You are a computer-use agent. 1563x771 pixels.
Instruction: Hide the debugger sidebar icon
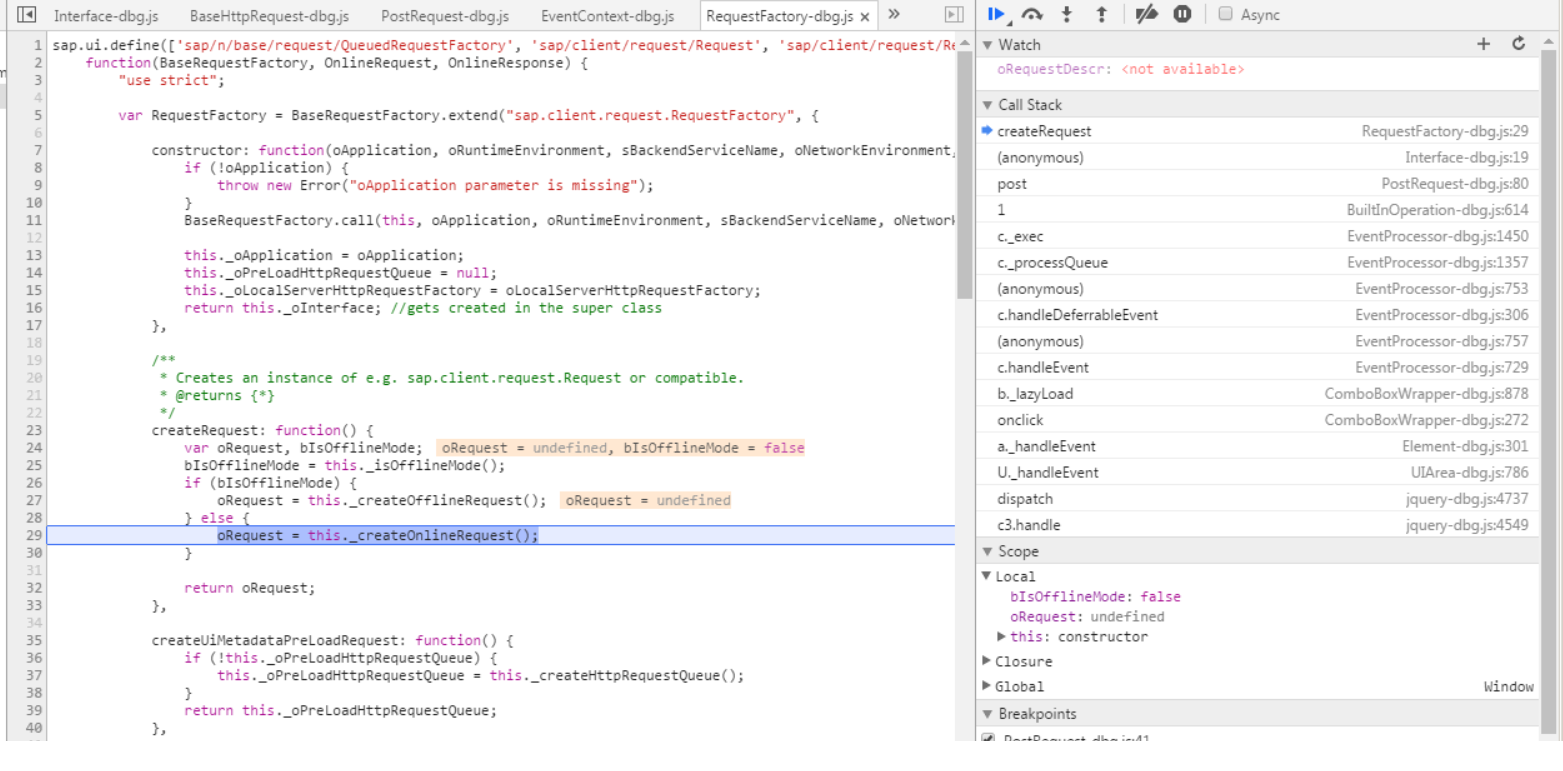click(x=954, y=15)
